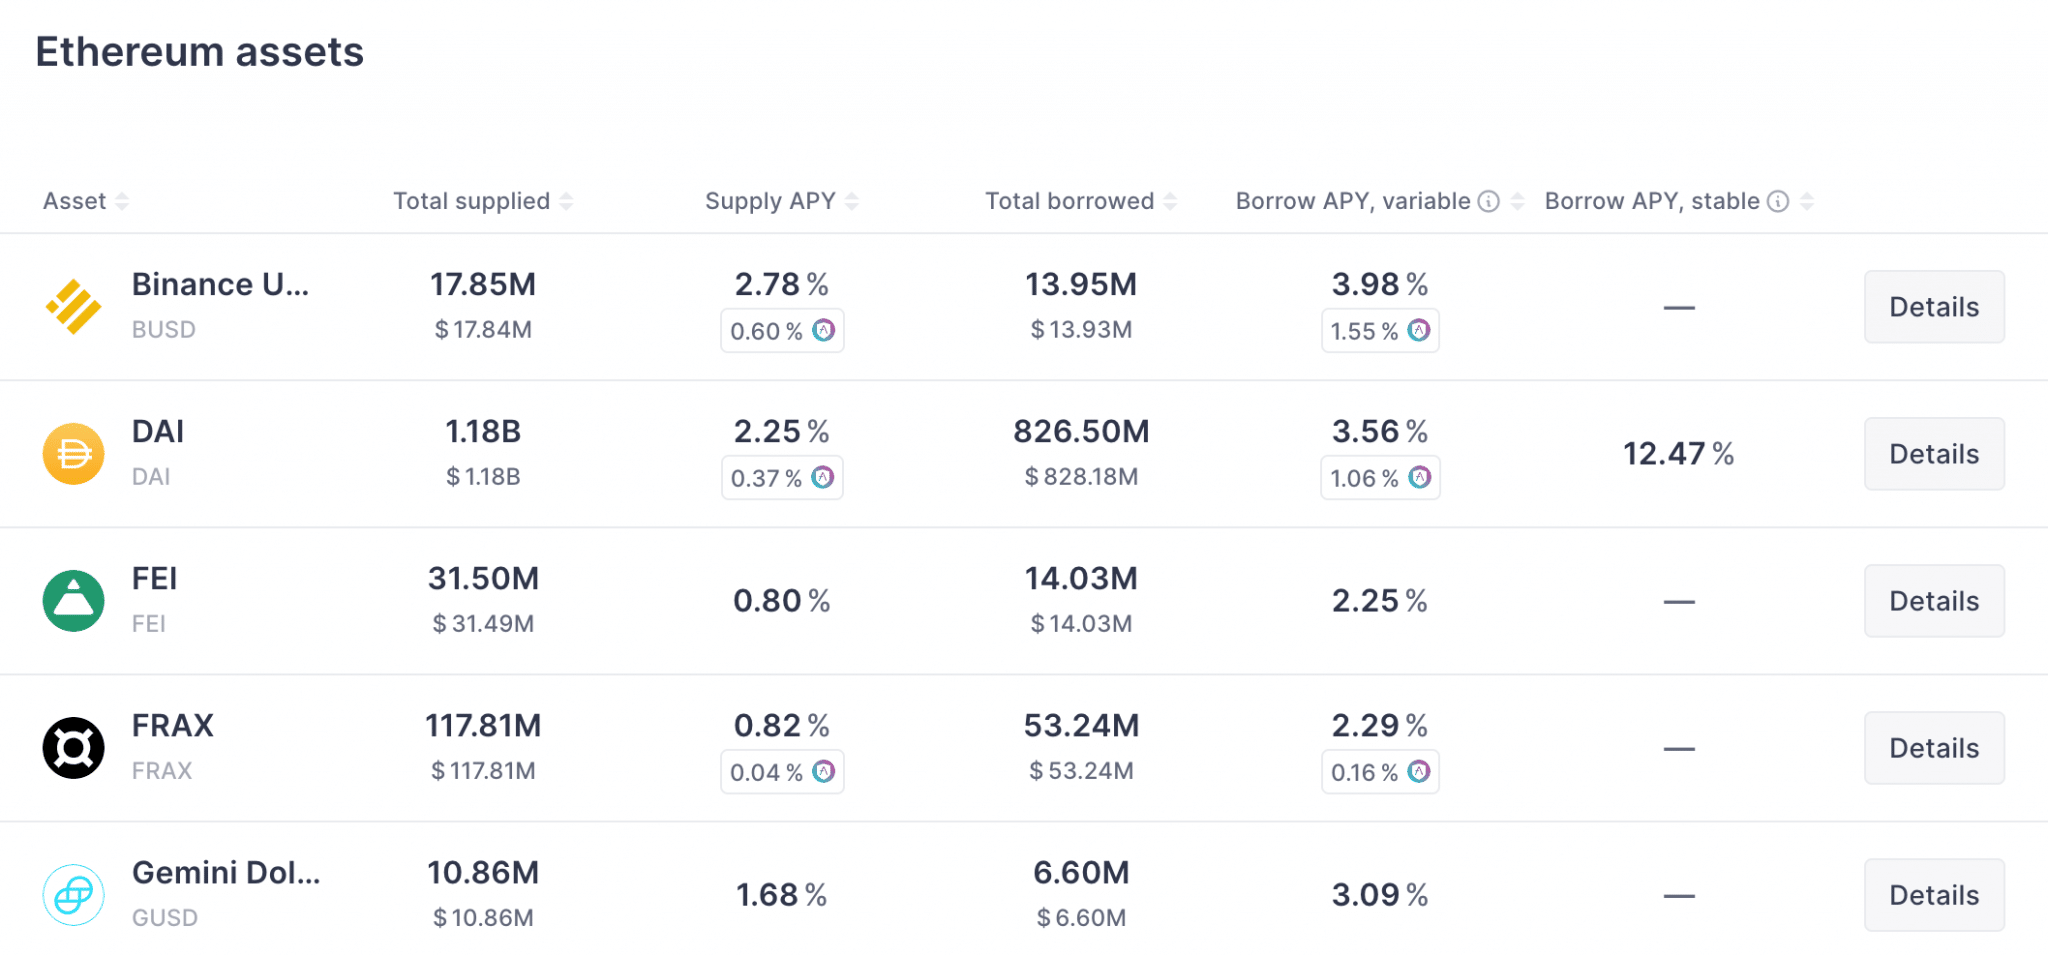The width and height of the screenshot is (2048, 956).
Task: Select the 1.06 % DAI borrow incentive badge
Action: [1380, 478]
